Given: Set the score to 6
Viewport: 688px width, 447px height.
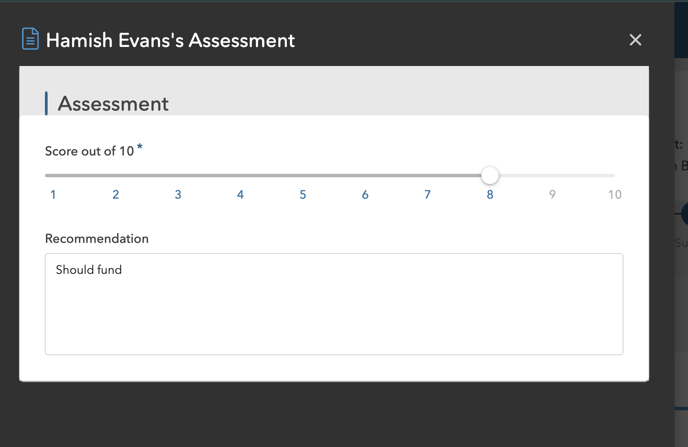Looking at the screenshot, I should 365,194.
